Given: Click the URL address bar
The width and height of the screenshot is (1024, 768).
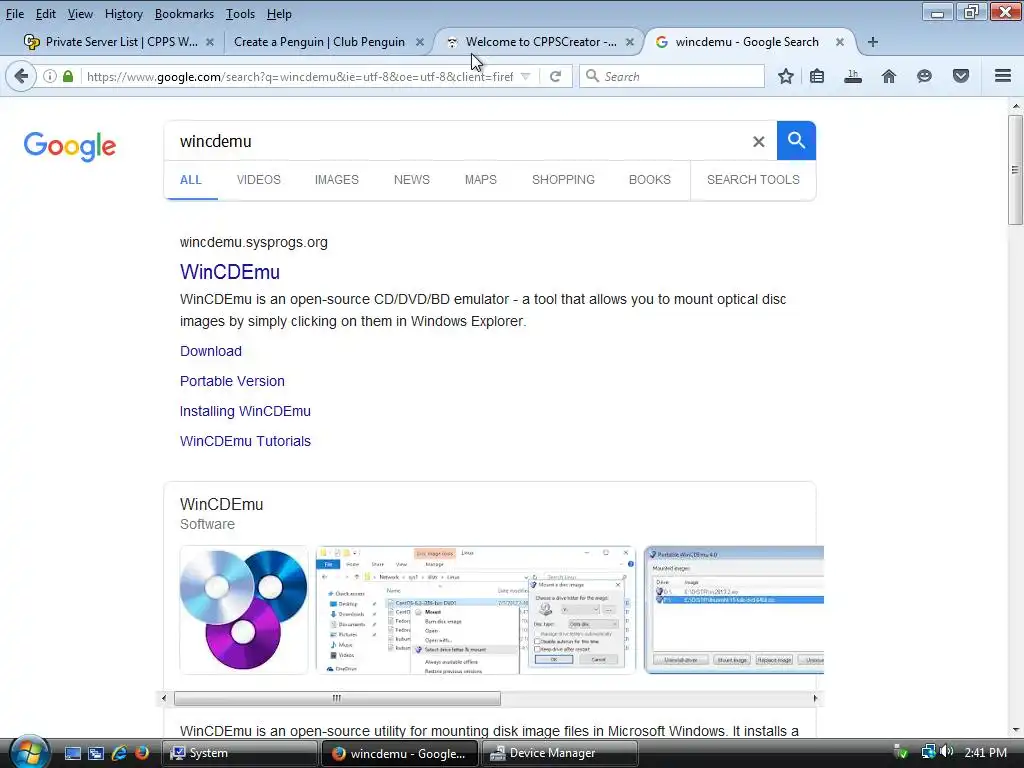Looking at the screenshot, I should click(300, 76).
